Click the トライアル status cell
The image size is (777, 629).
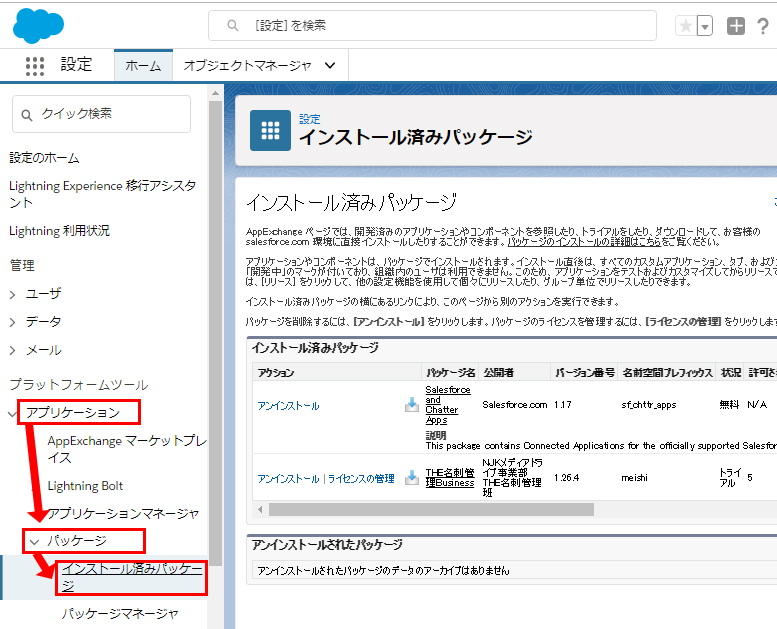[x=730, y=478]
